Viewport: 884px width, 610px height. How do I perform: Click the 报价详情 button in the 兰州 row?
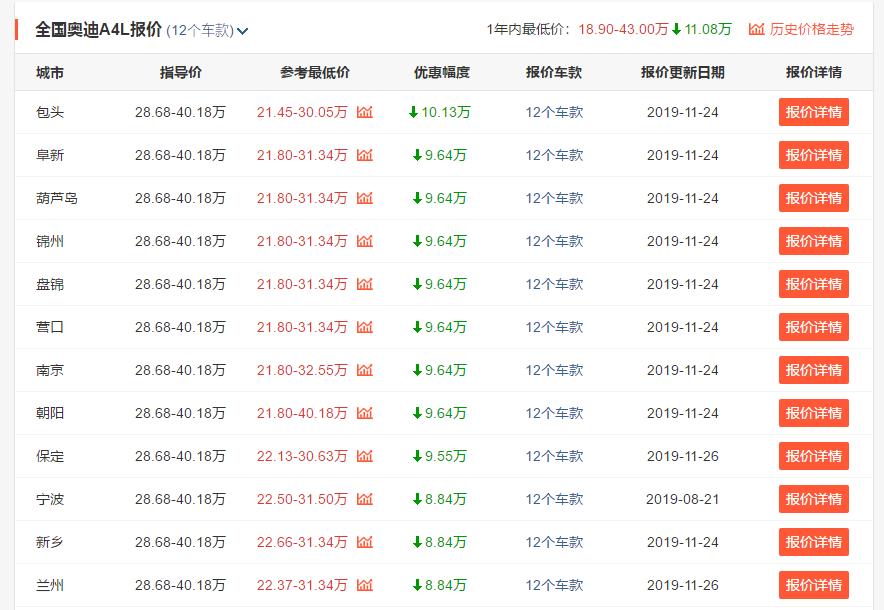point(813,583)
